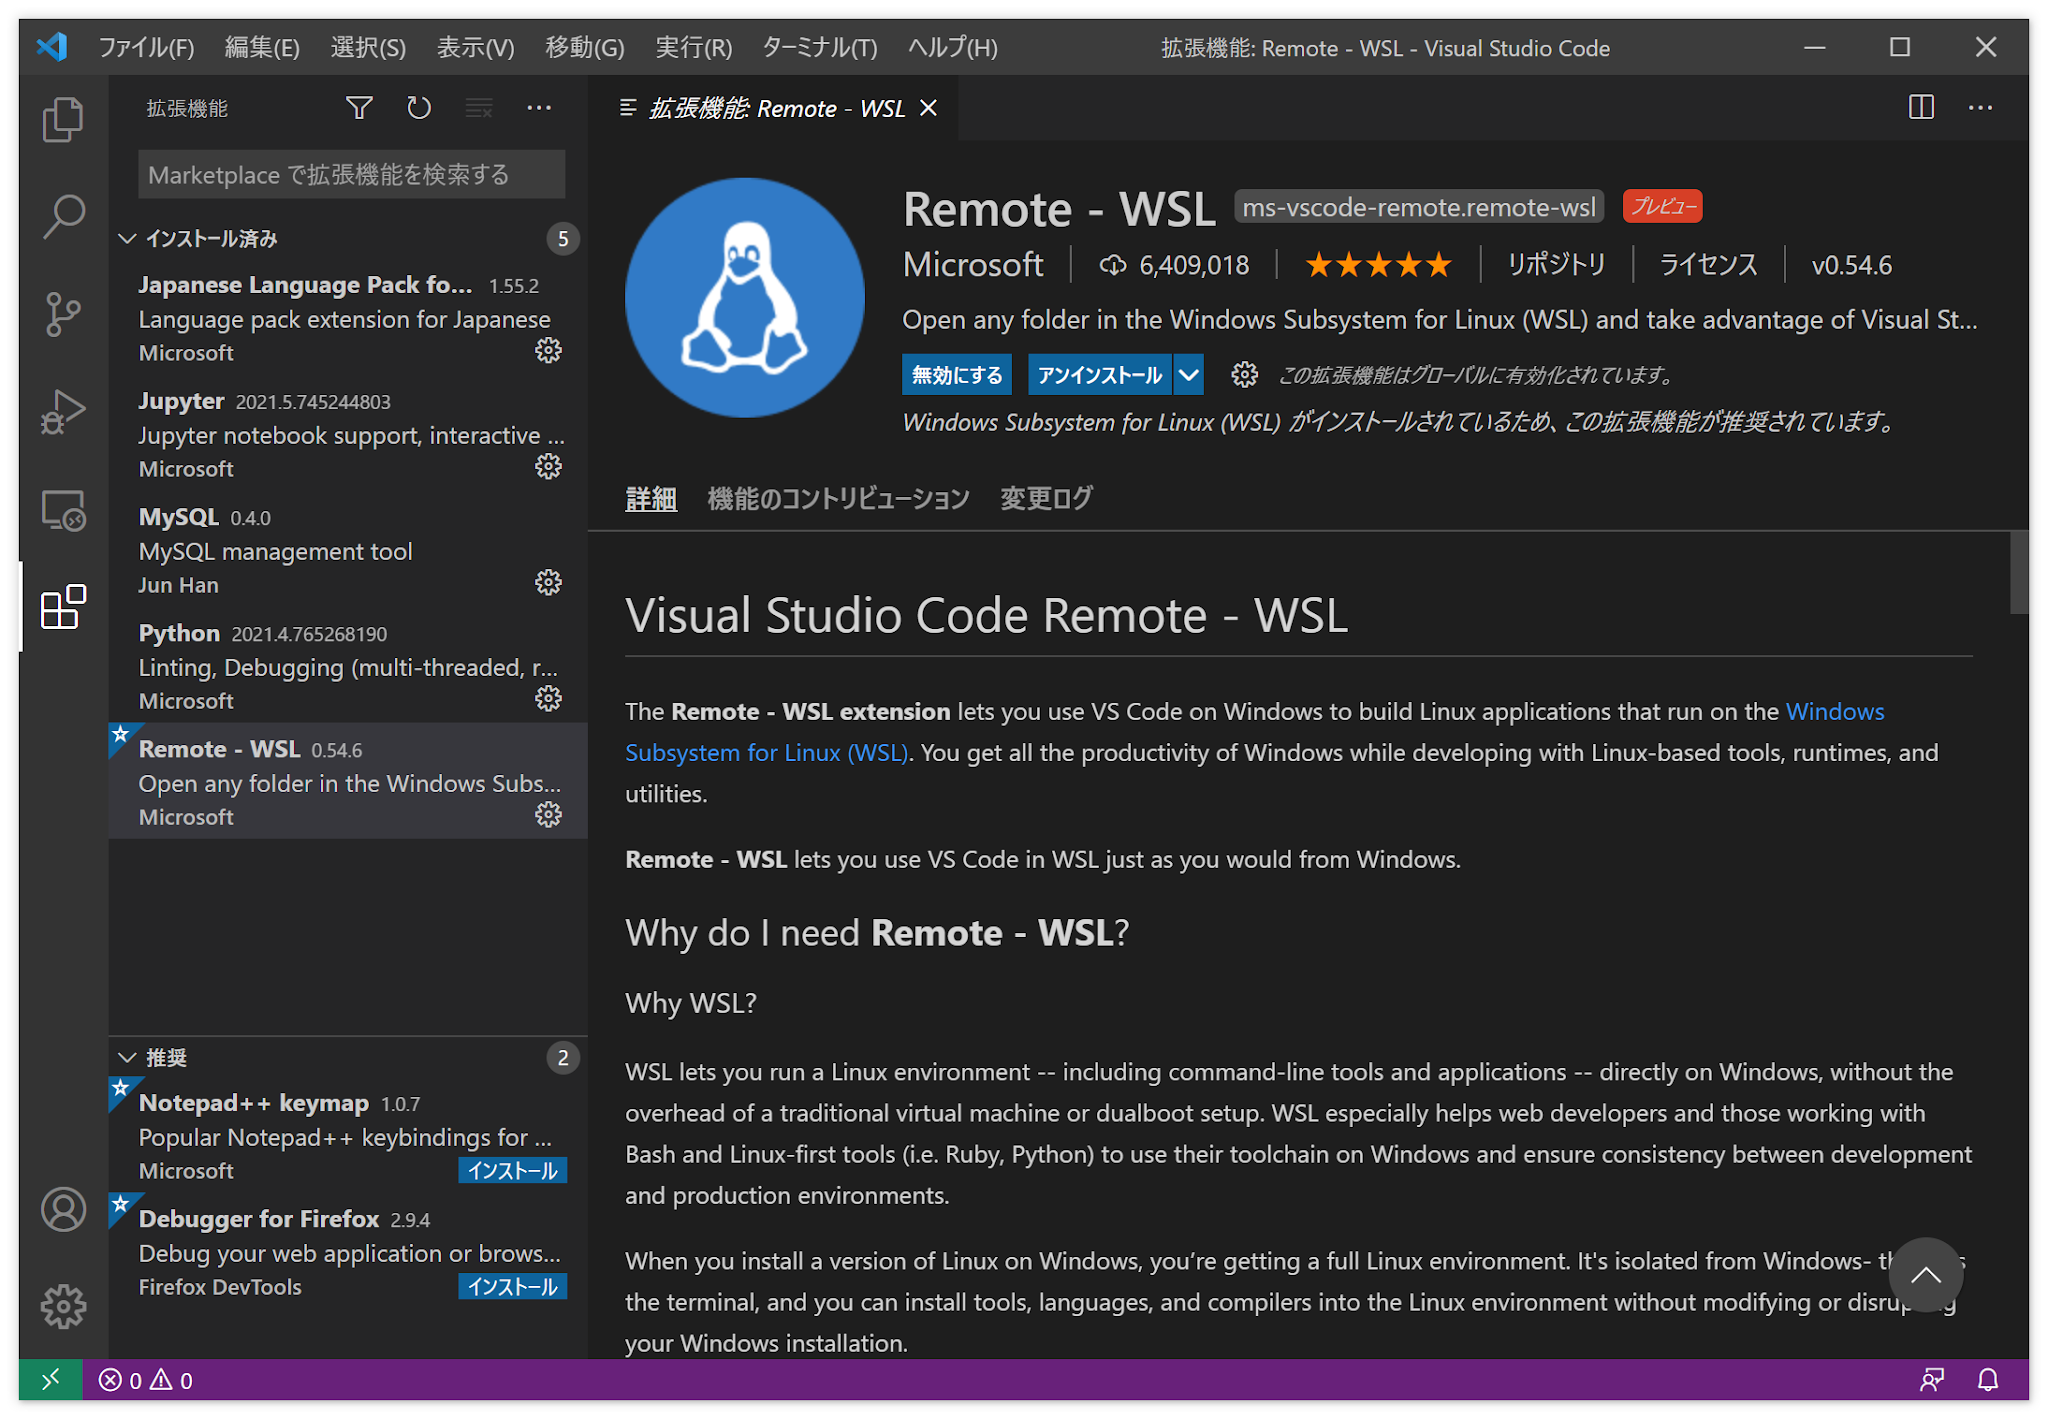Image resolution: width=2048 pixels, height=1419 pixels.
Task: Collapse the インストール済み section
Action: (x=128, y=238)
